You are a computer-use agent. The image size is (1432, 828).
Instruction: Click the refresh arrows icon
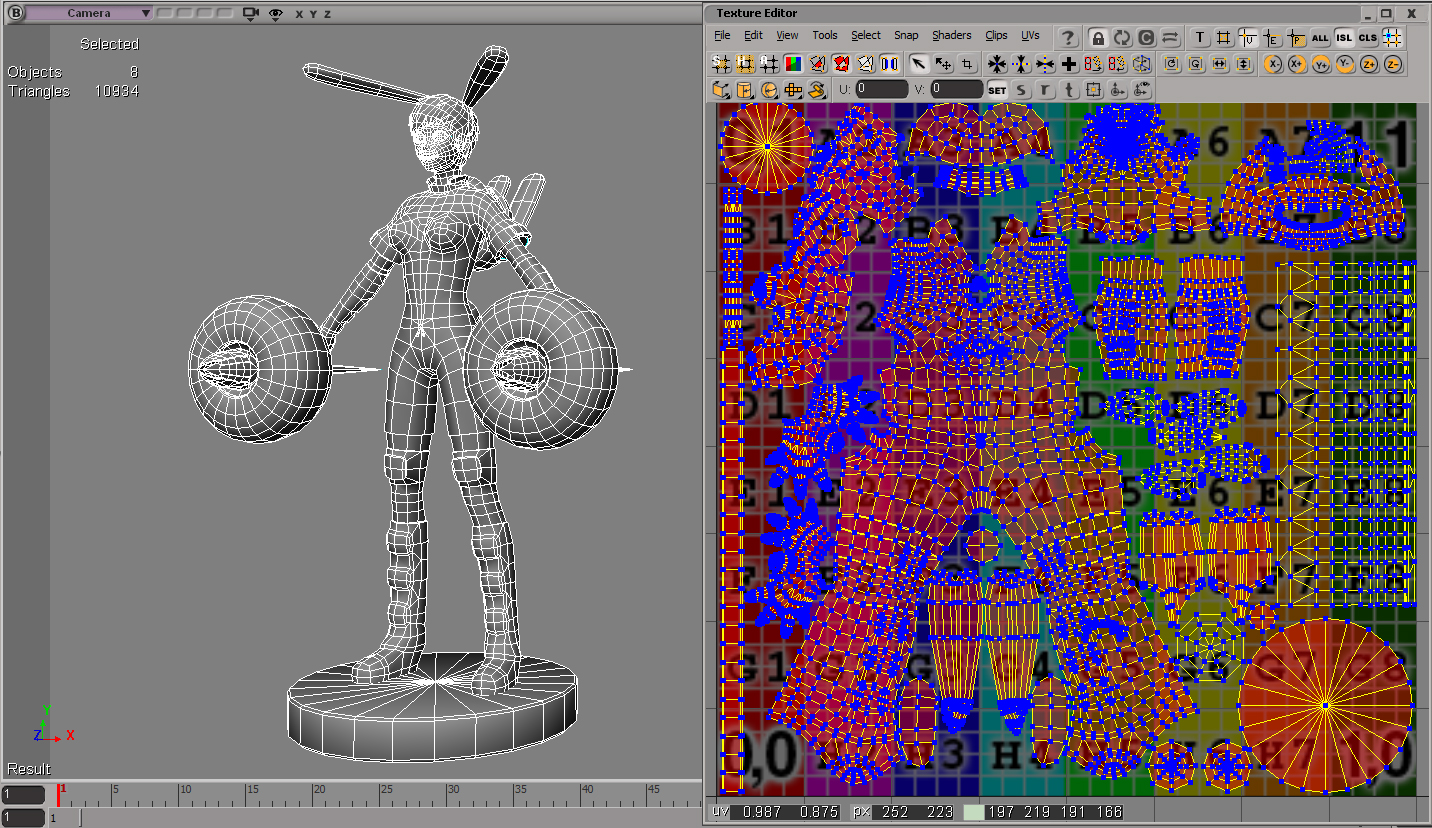point(1122,39)
